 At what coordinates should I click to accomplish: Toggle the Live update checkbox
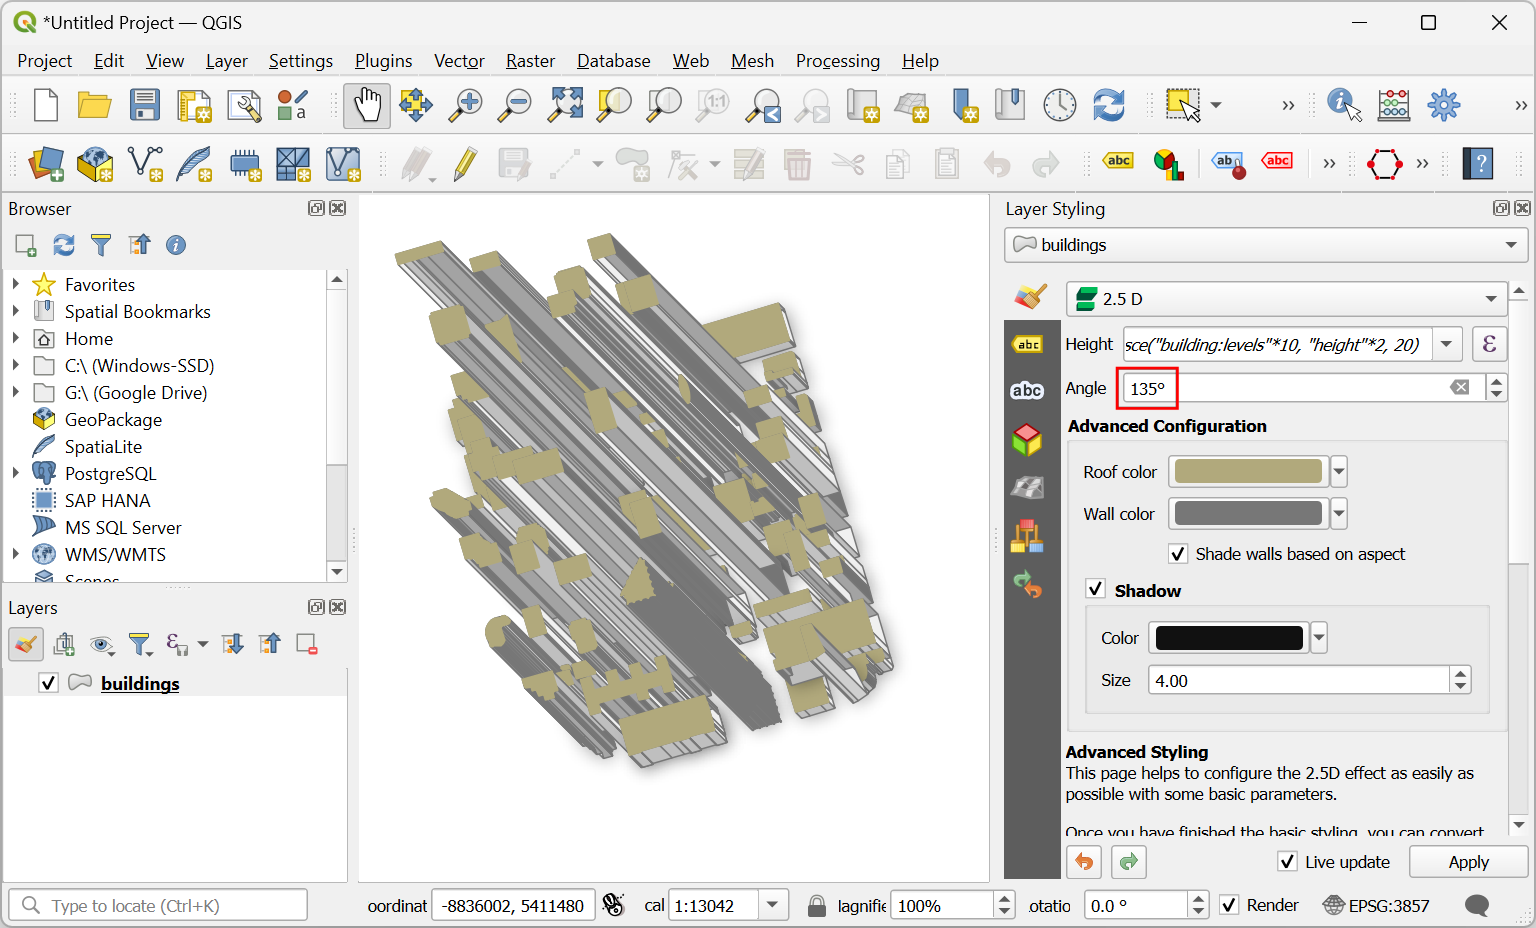(1288, 862)
